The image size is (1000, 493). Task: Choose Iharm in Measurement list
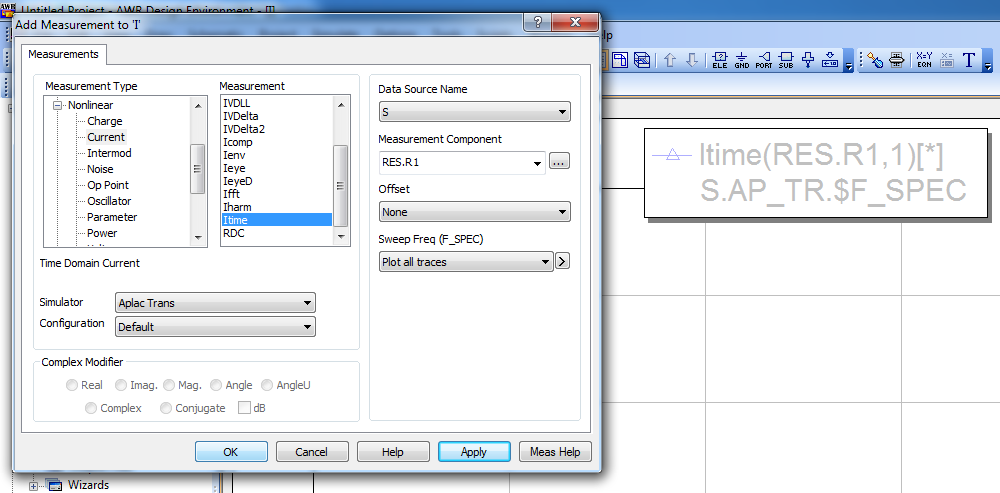[277, 207]
